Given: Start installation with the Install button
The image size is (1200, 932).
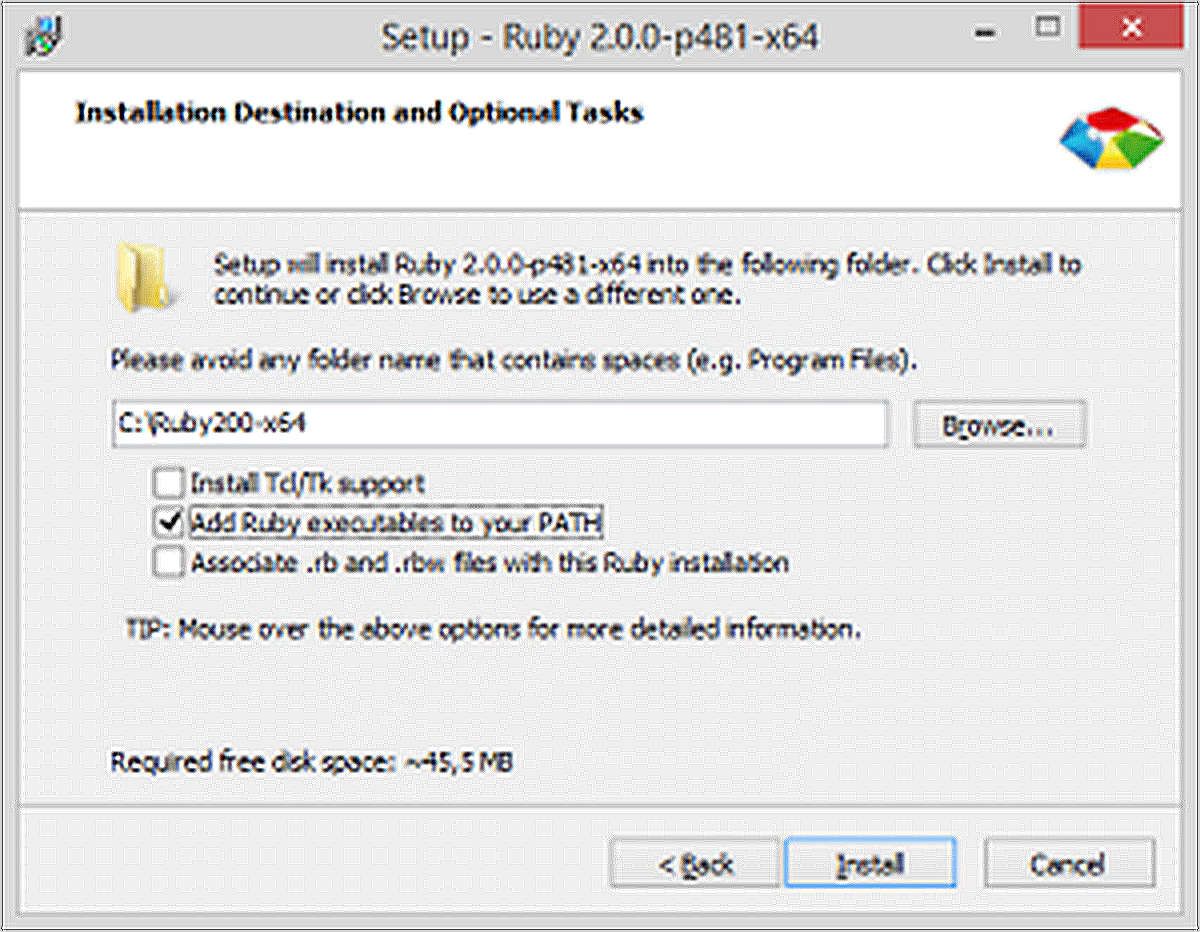Looking at the screenshot, I should point(870,863).
